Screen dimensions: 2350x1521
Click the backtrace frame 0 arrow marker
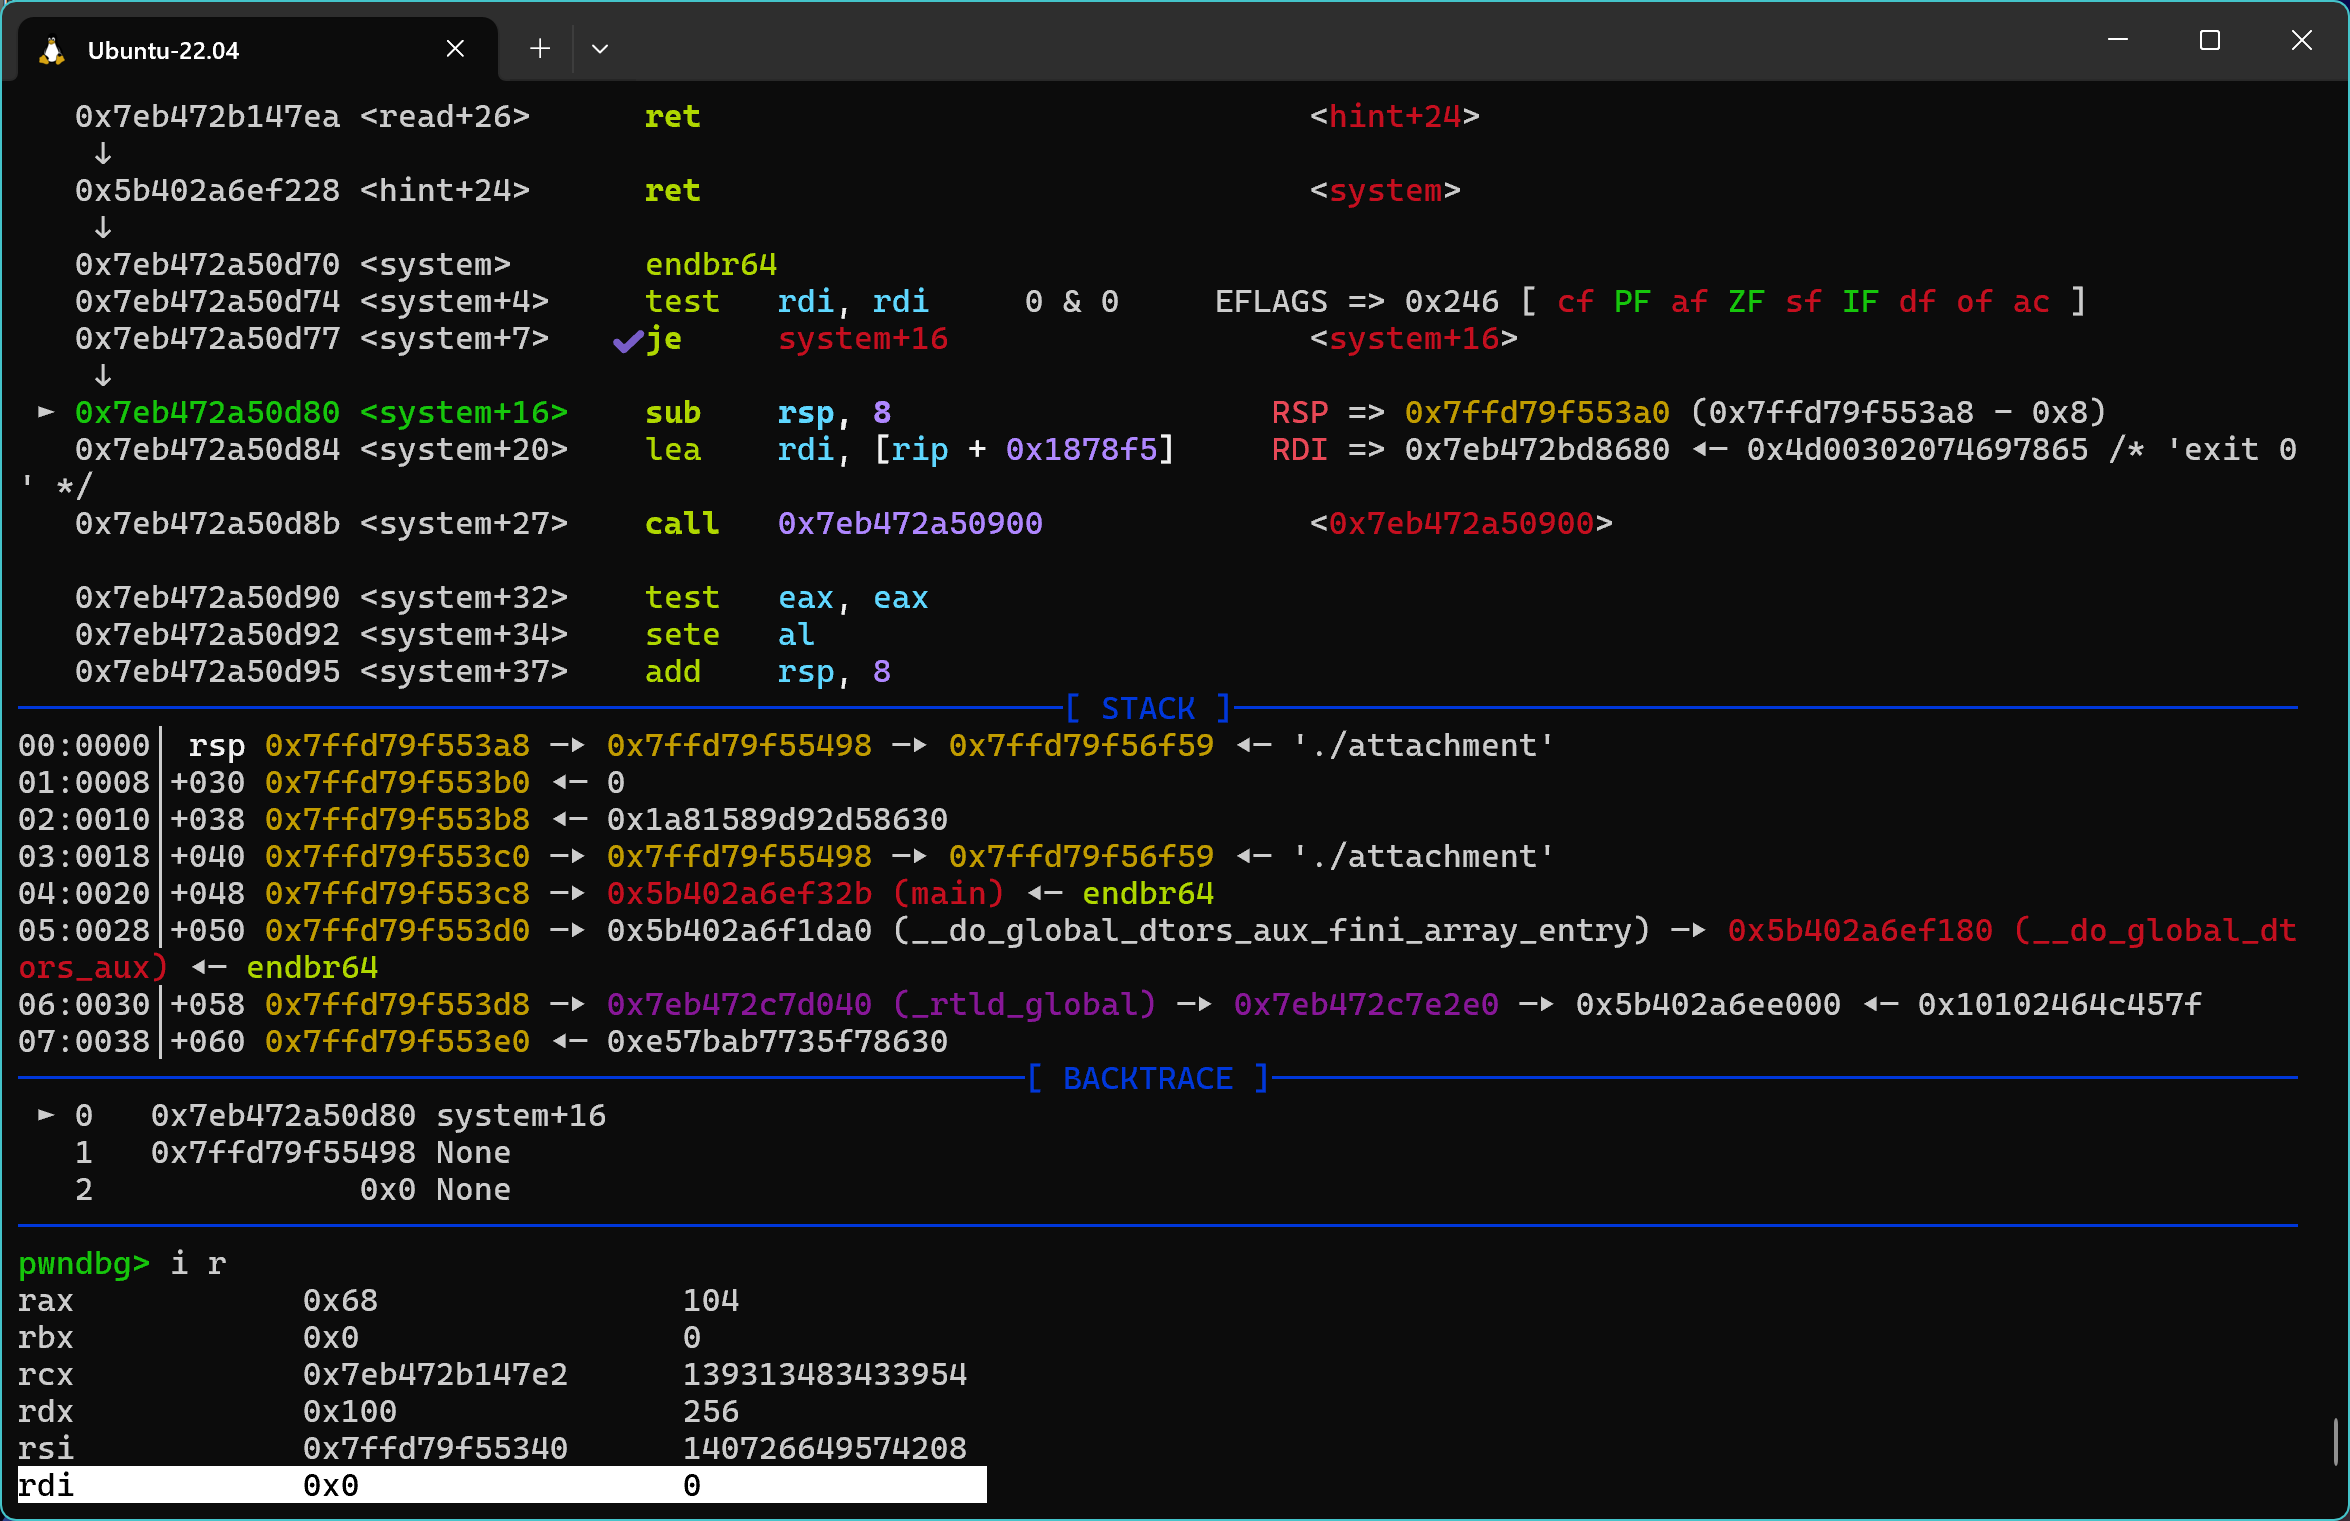(45, 1115)
